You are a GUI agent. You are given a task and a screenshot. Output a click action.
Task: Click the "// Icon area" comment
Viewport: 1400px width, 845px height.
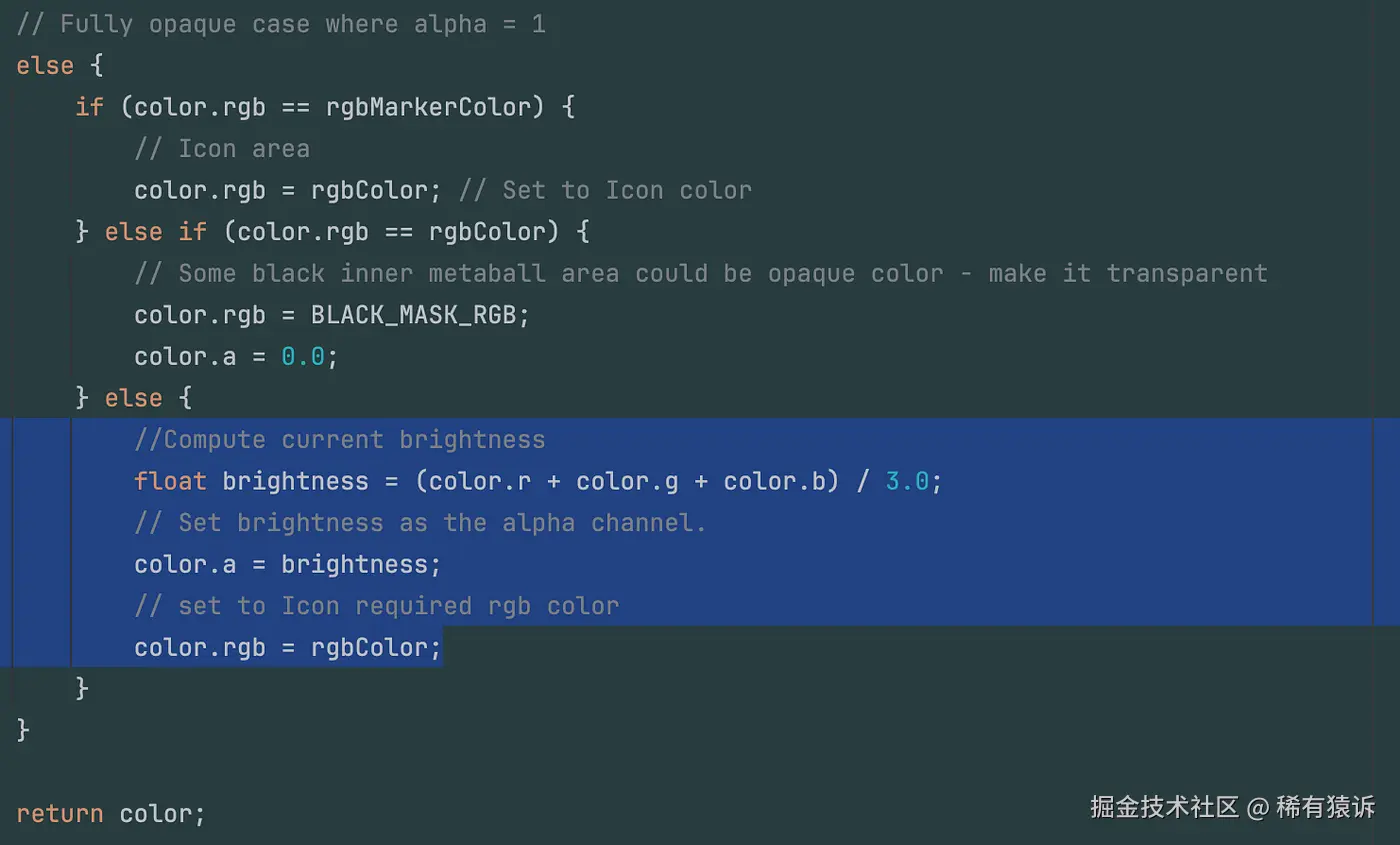pyautogui.click(x=222, y=149)
